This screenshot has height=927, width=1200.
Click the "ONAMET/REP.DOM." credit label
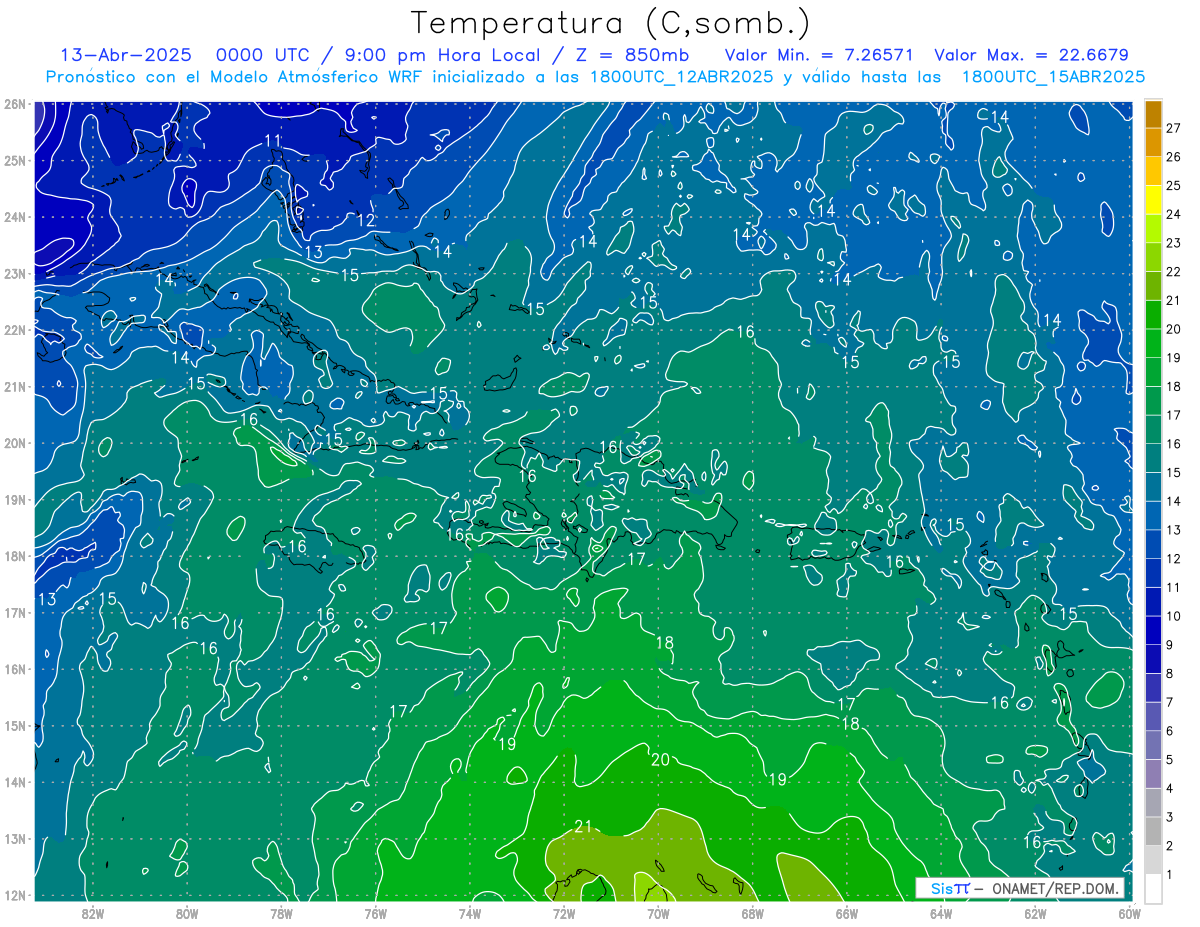click(1056, 889)
